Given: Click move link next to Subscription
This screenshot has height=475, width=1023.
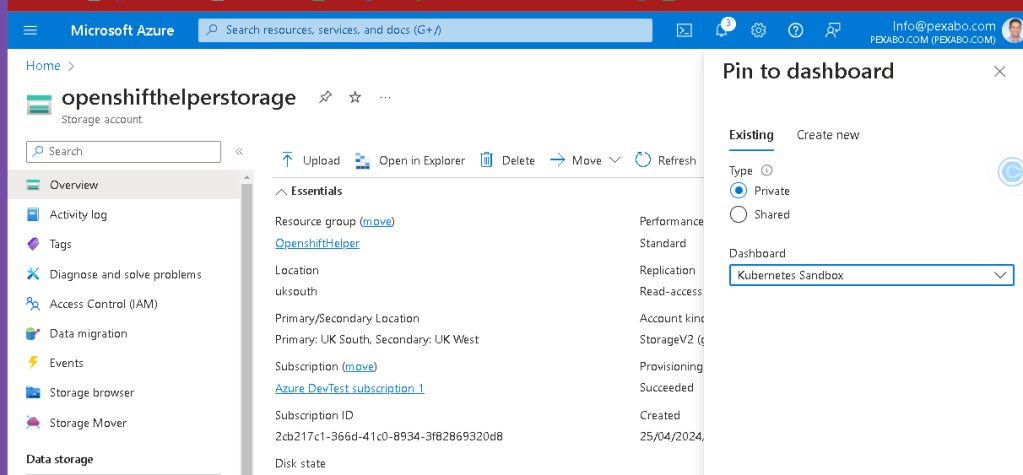Looking at the screenshot, I should click(x=359, y=366).
